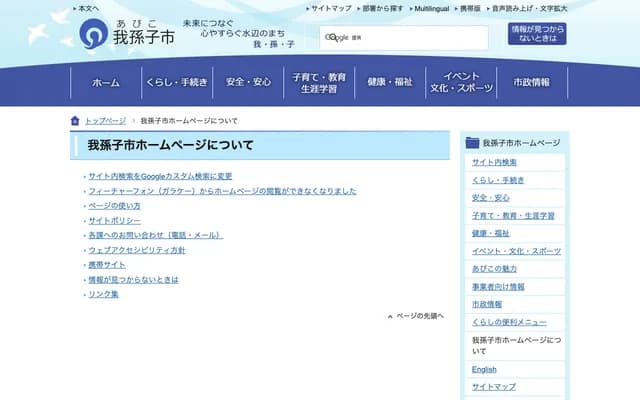Click the Google custom search field
The image size is (640, 400).
(x=404, y=38)
